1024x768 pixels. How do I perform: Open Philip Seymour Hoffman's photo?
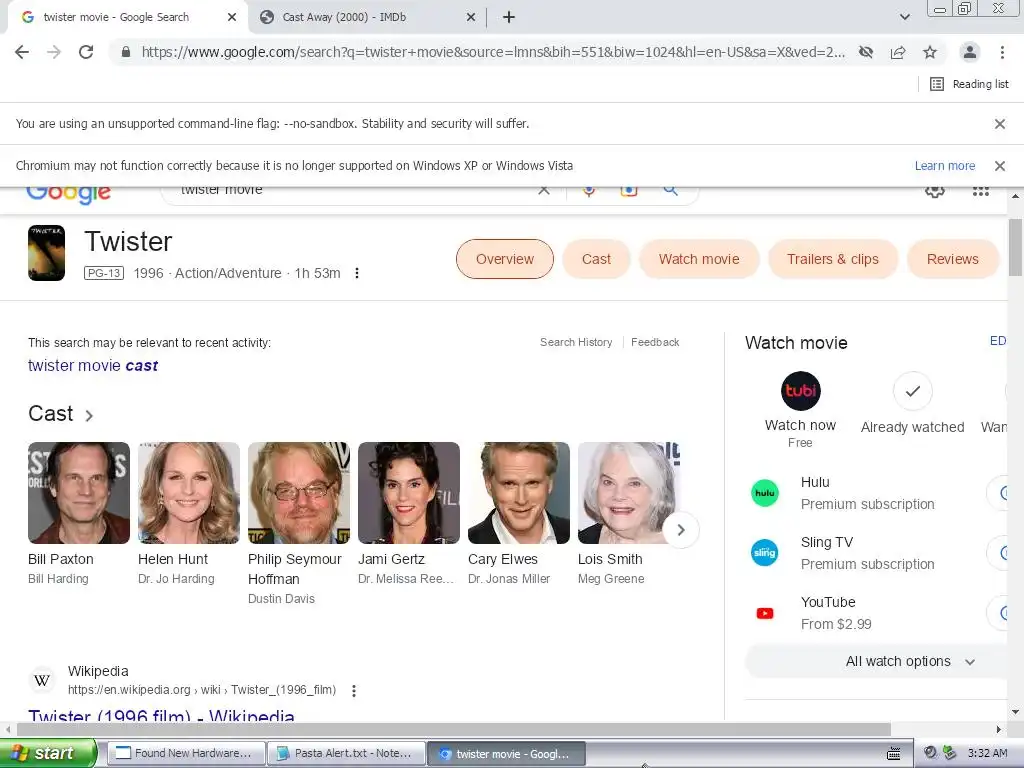point(299,493)
